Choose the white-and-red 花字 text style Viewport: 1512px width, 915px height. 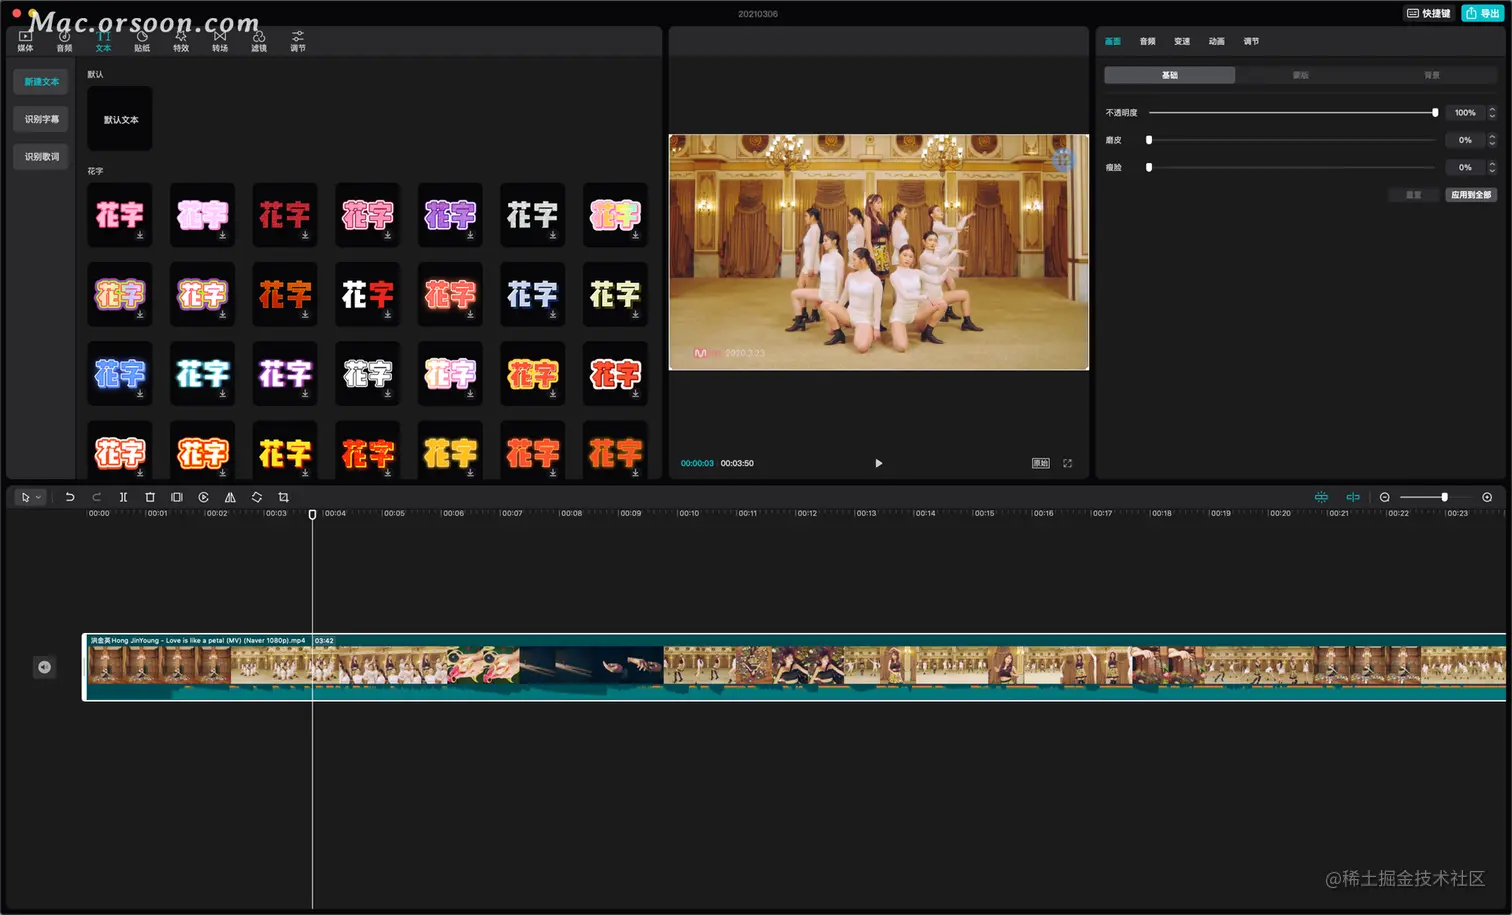click(x=367, y=294)
